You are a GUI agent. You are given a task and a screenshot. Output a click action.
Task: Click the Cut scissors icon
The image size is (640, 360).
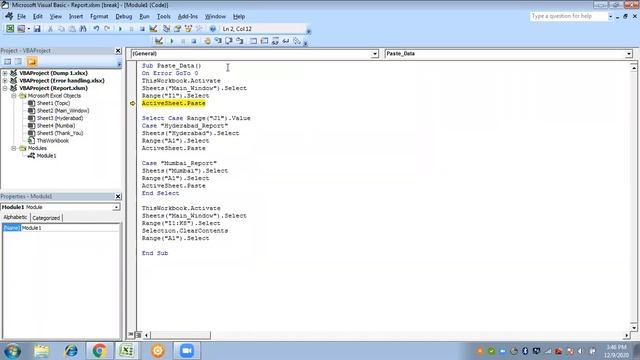tap(51, 29)
